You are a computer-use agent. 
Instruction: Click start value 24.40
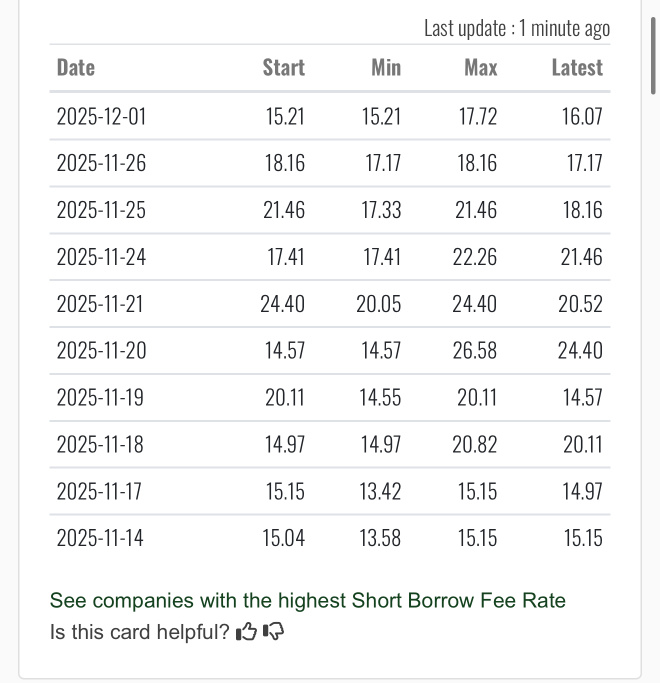point(282,304)
